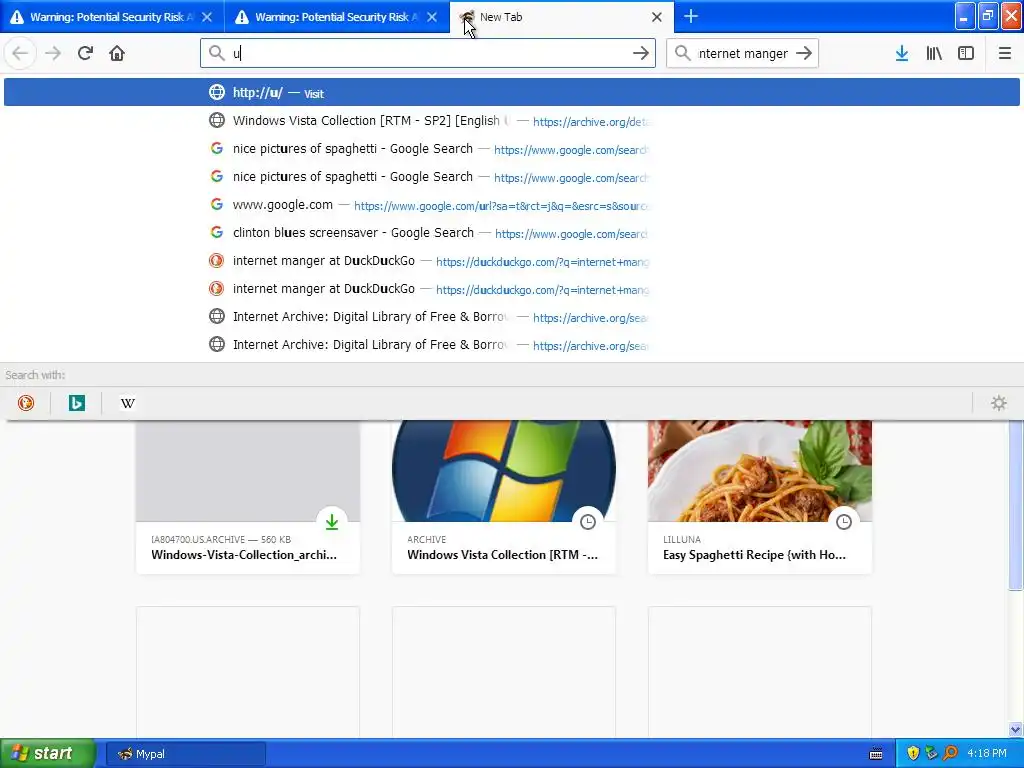1024x768 pixels.
Task: Click the Mypal taskbar button
Action: click(185, 754)
